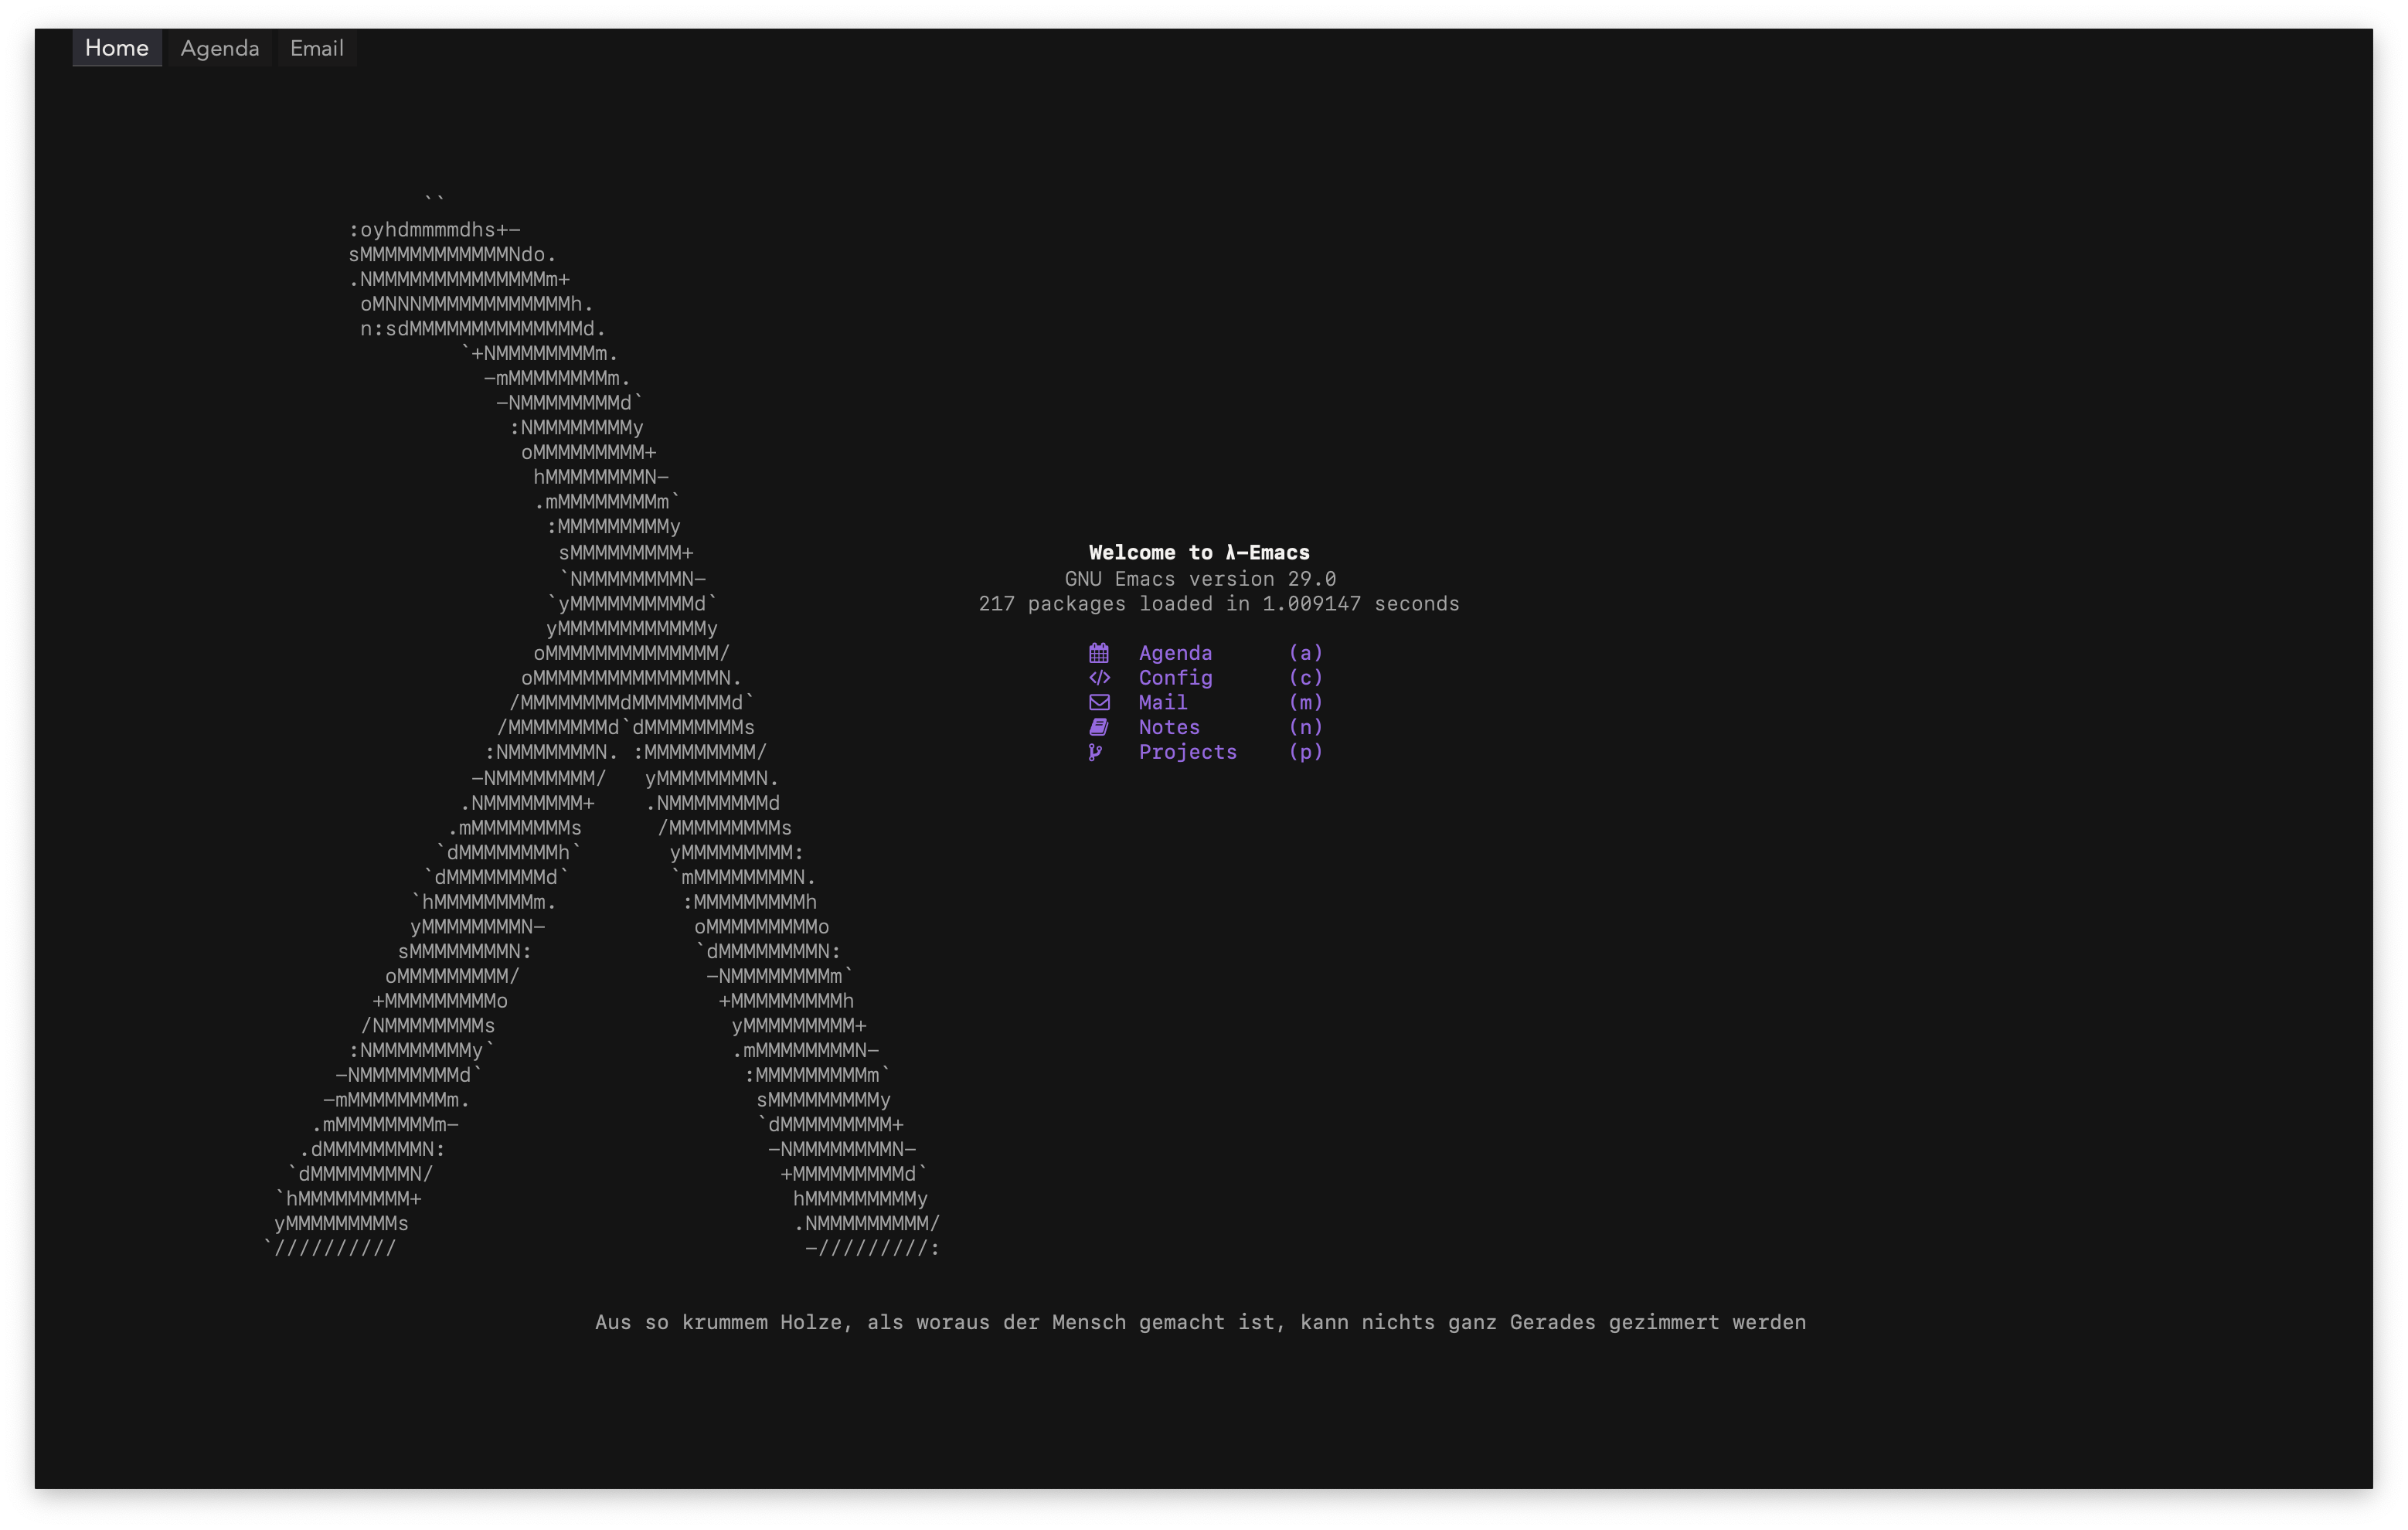The image size is (2408, 1530).
Task: Click the book icon beside Notes
Action: click(1098, 727)
